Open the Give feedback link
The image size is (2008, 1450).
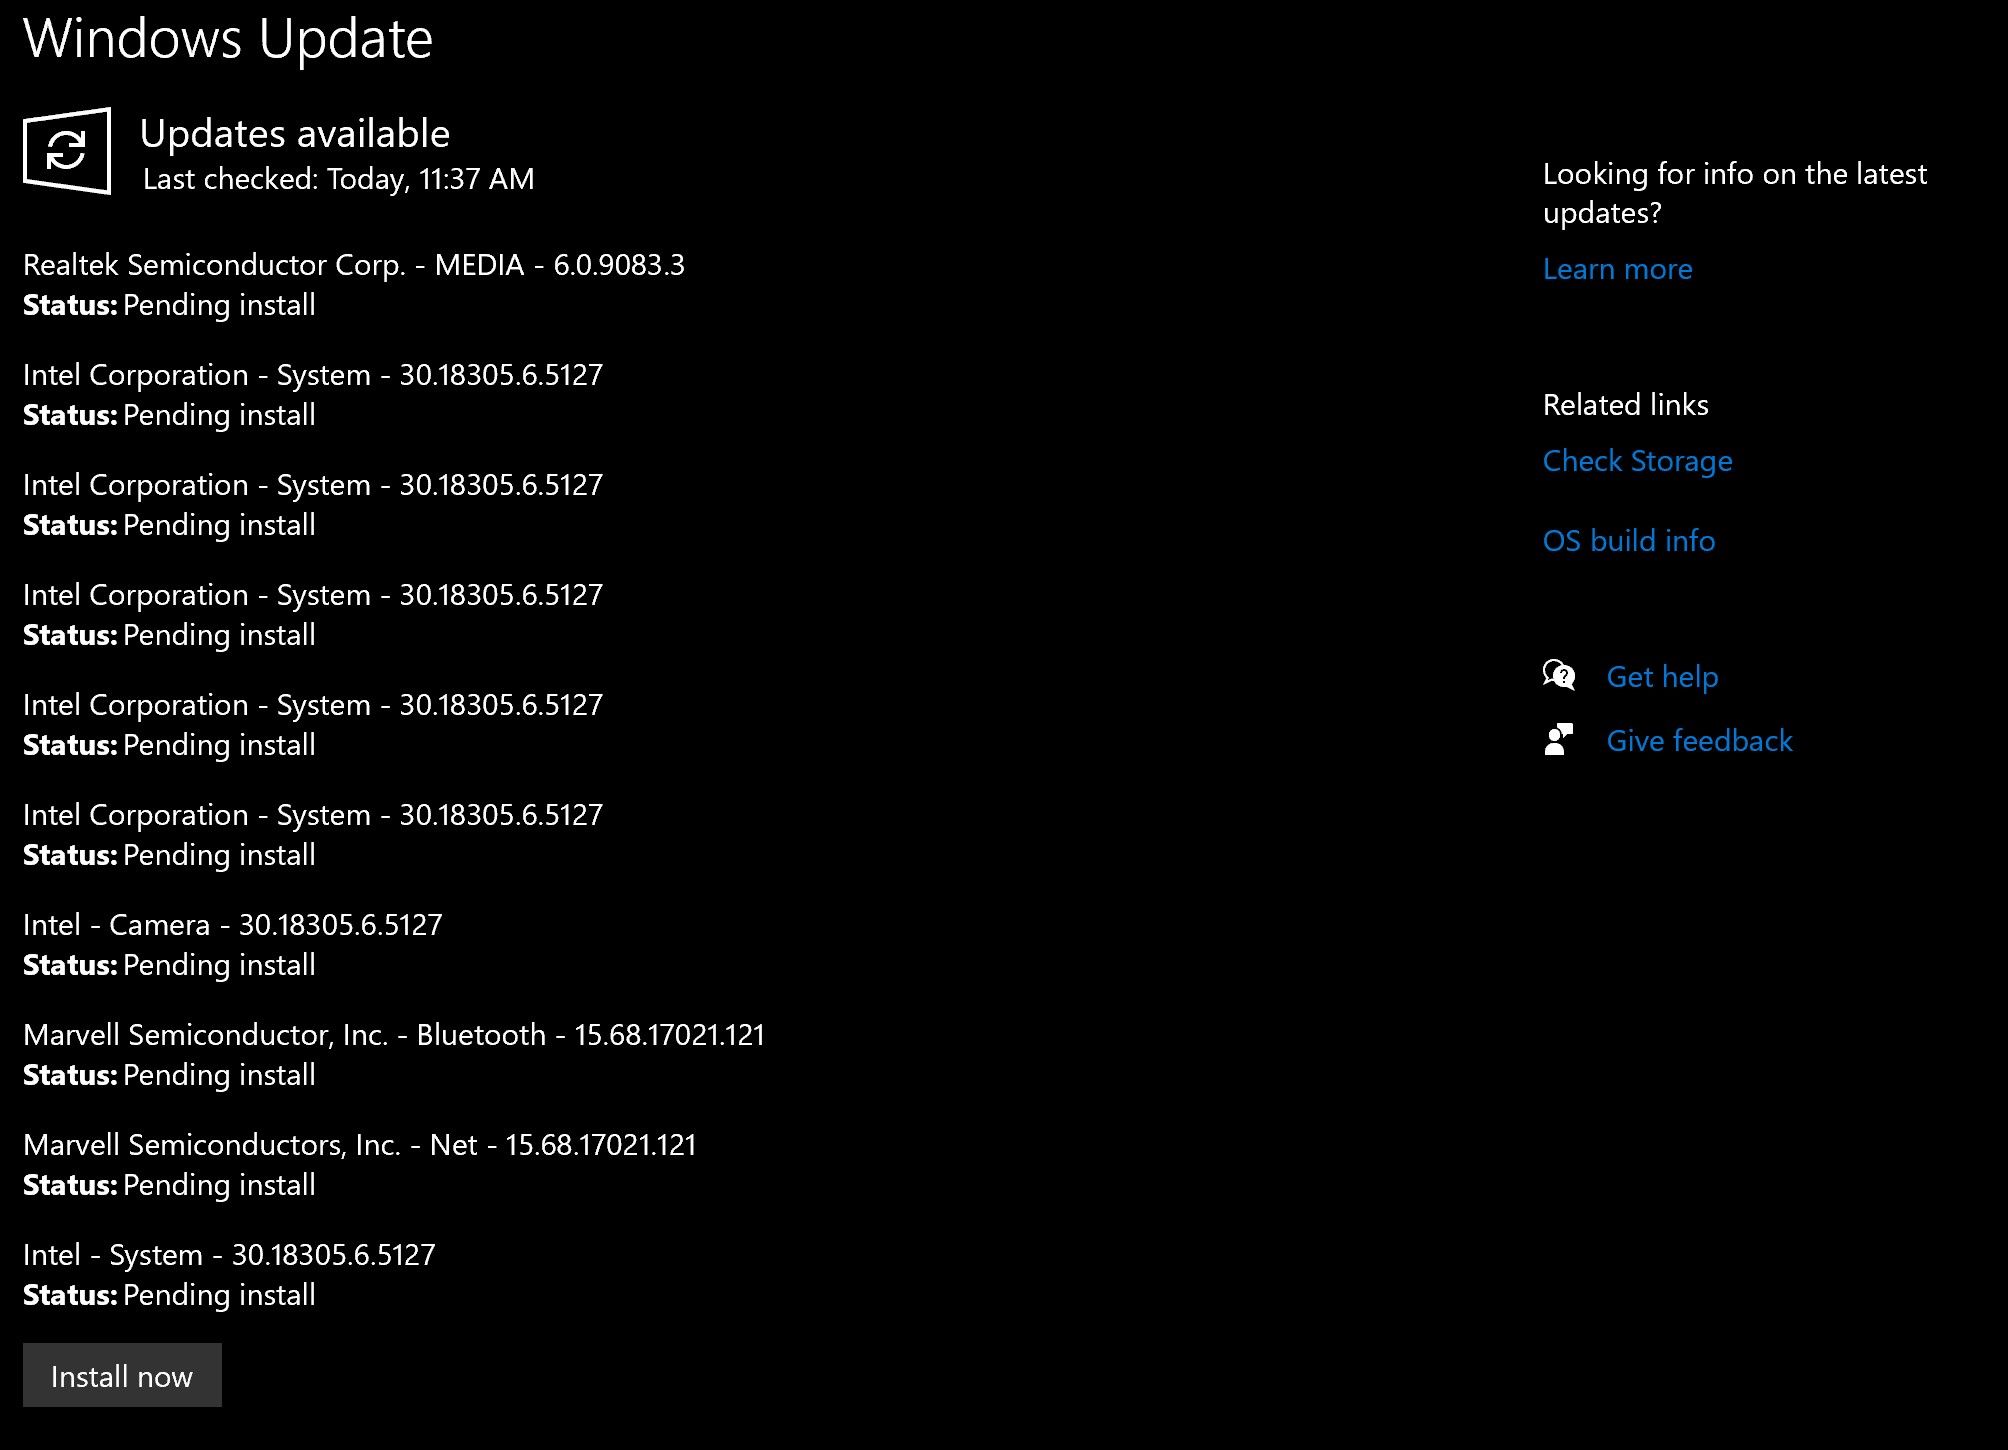[x=1698, y=740]
